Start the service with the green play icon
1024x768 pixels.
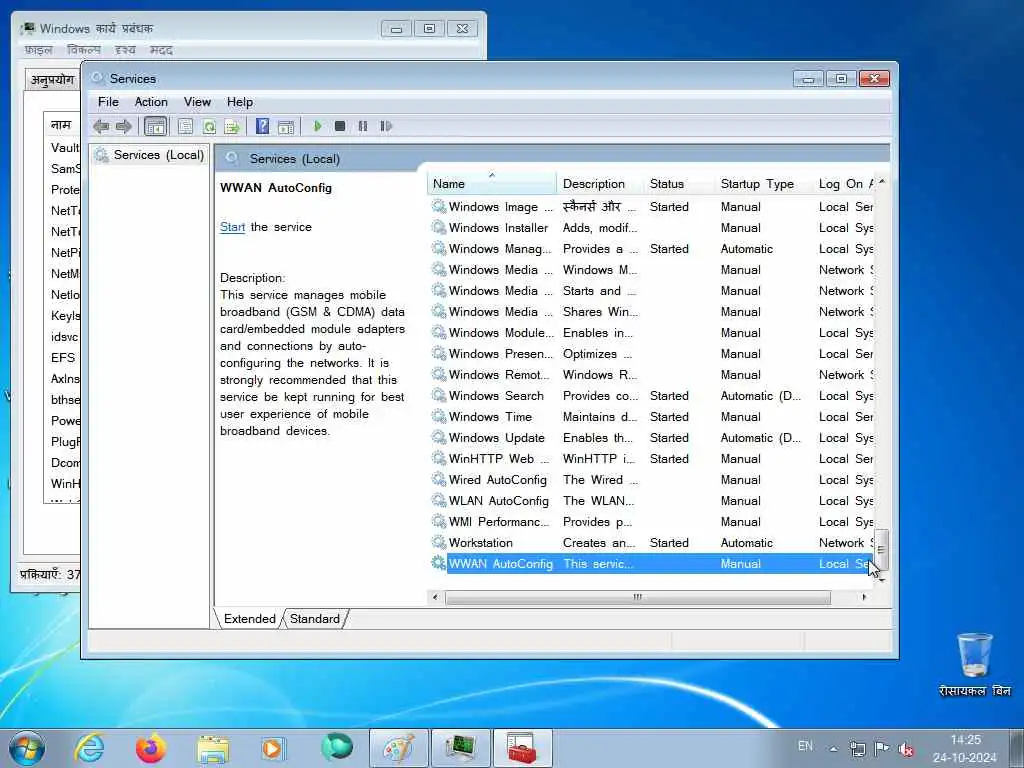pyautogui.click(x=317, y=126)
